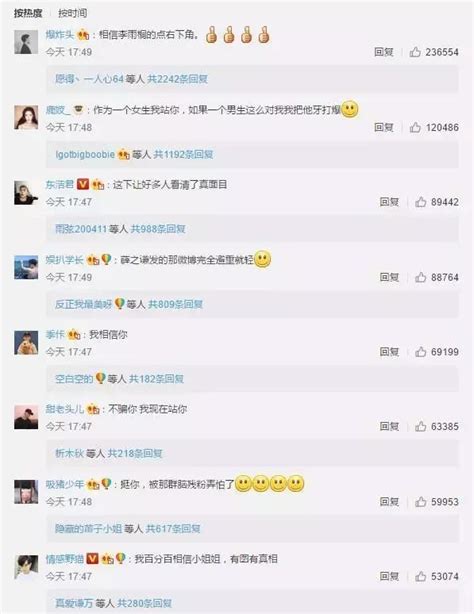
Task: Like the '我相信你' comment with 69199
Action: click(x=420, y=352)
